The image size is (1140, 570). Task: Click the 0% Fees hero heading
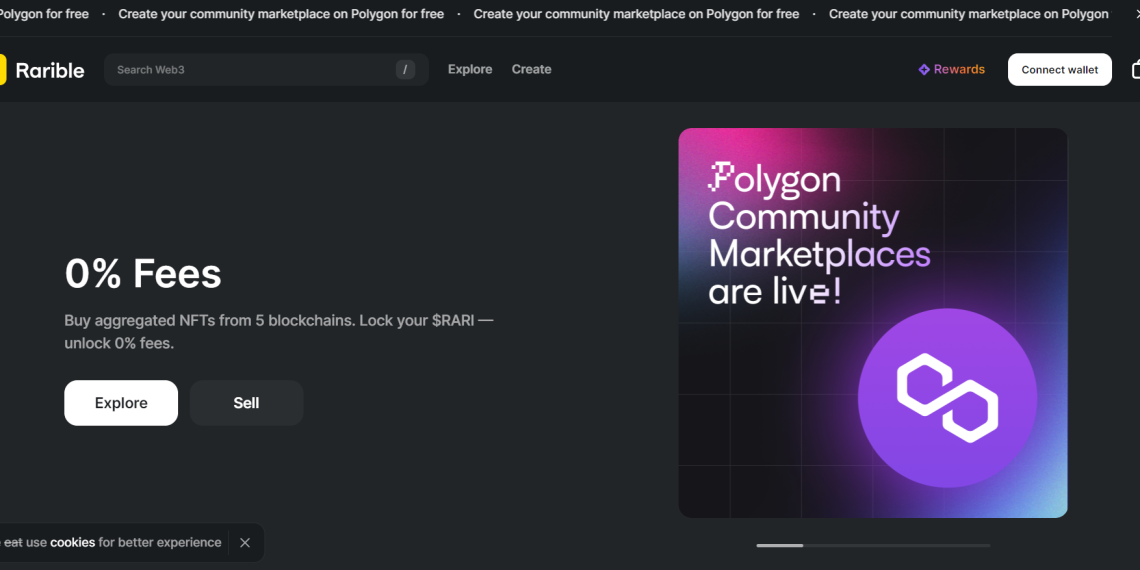coord(143,273)
